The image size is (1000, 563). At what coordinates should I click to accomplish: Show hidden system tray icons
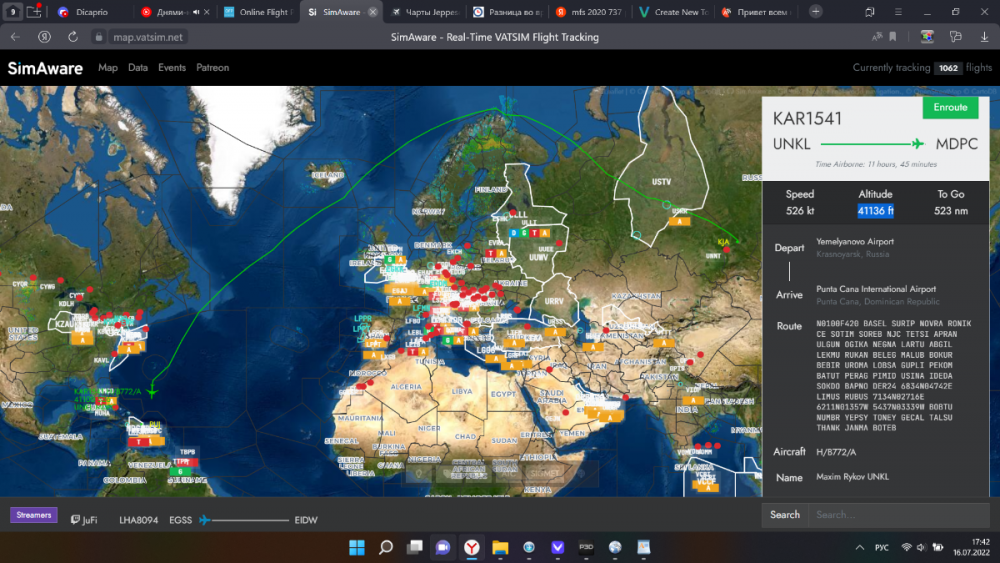click(860, 548)
